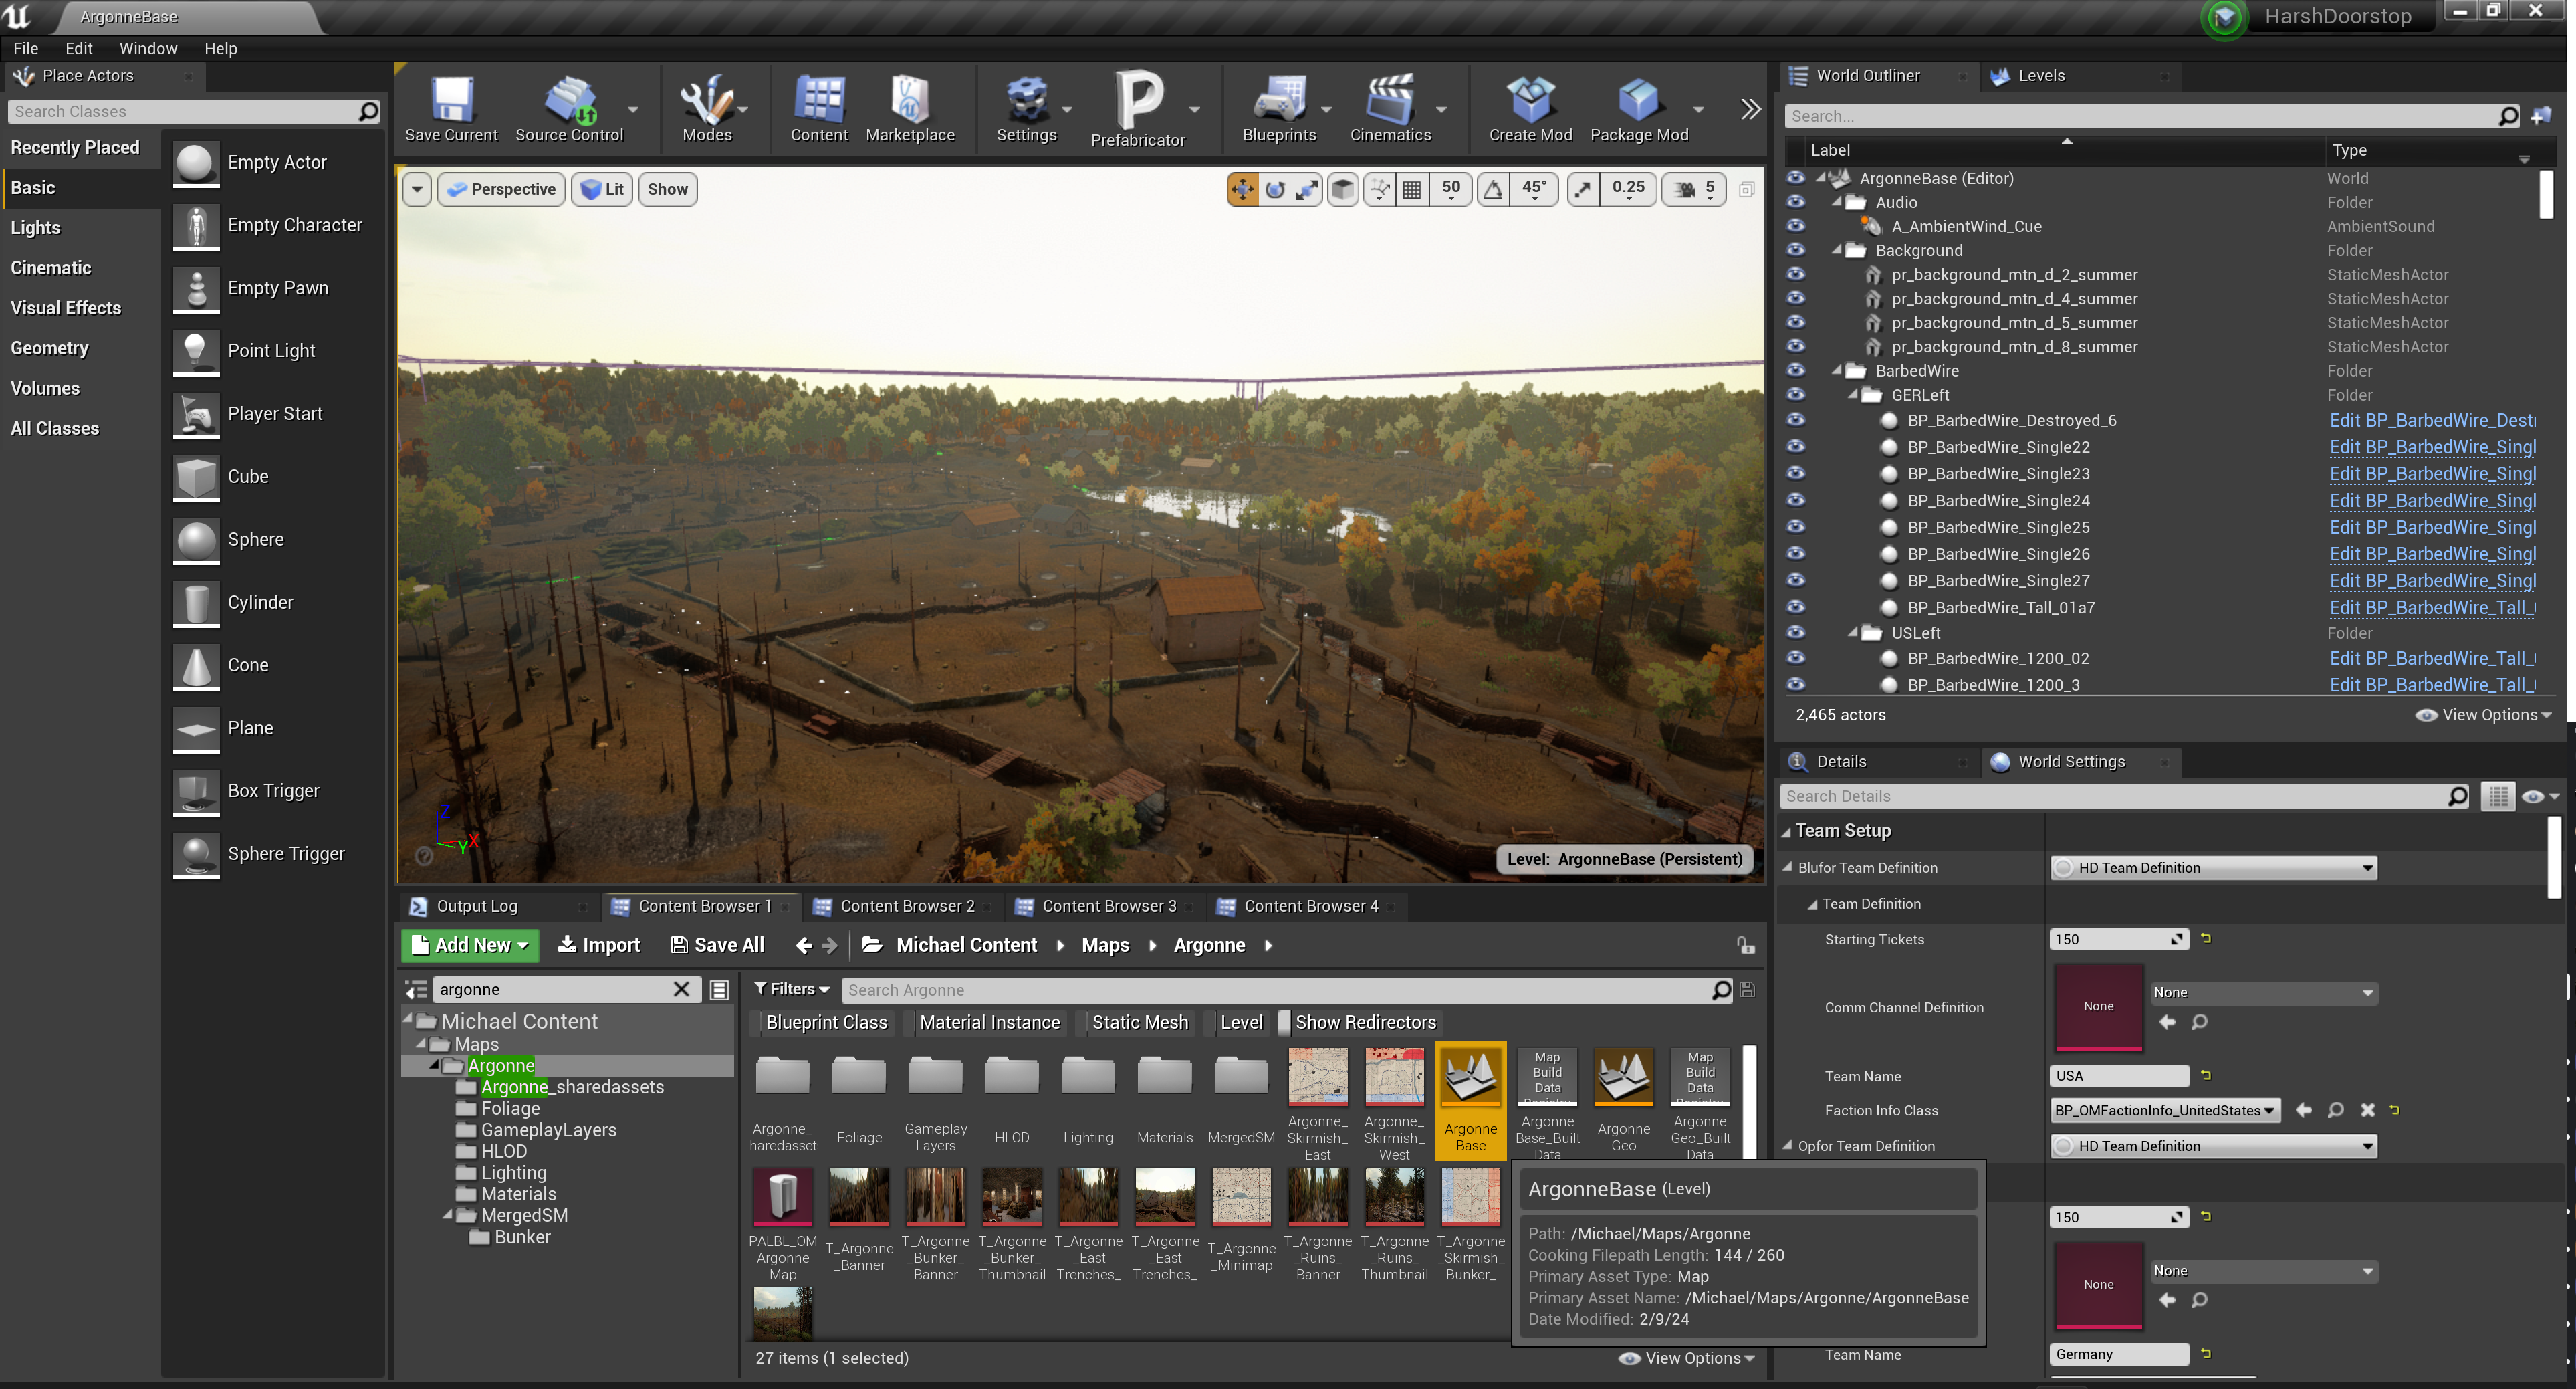Hide A_AmbientWind_Cue with its eye icon
Screen dimensions: 2576x1389
1796,226
